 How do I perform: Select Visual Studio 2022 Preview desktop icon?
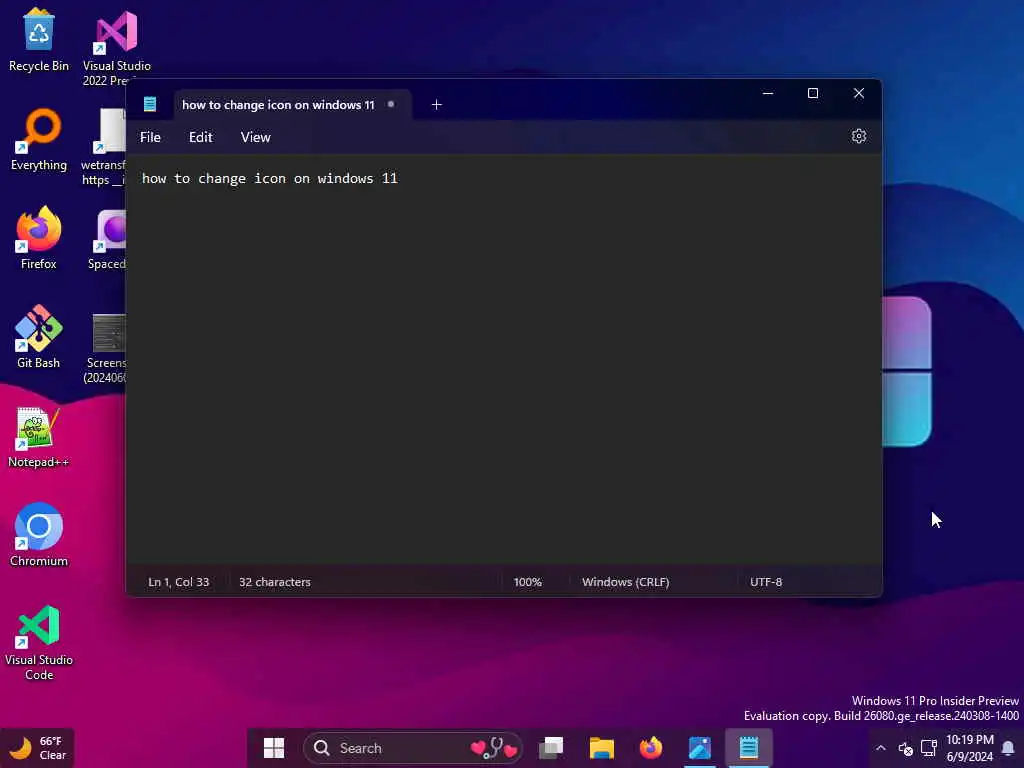pos(116,48)
